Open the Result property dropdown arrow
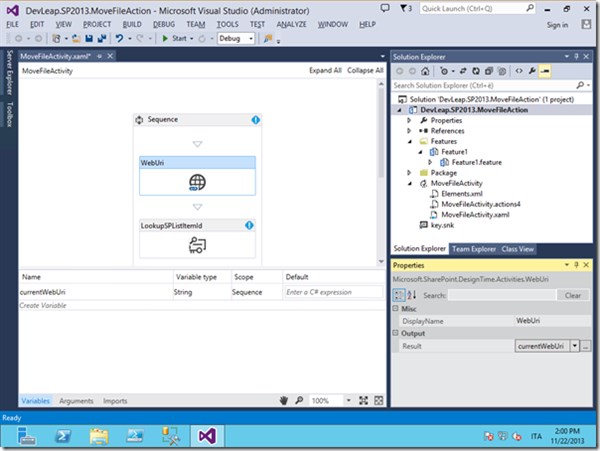 pyautogui.click(x=575, y=346)
